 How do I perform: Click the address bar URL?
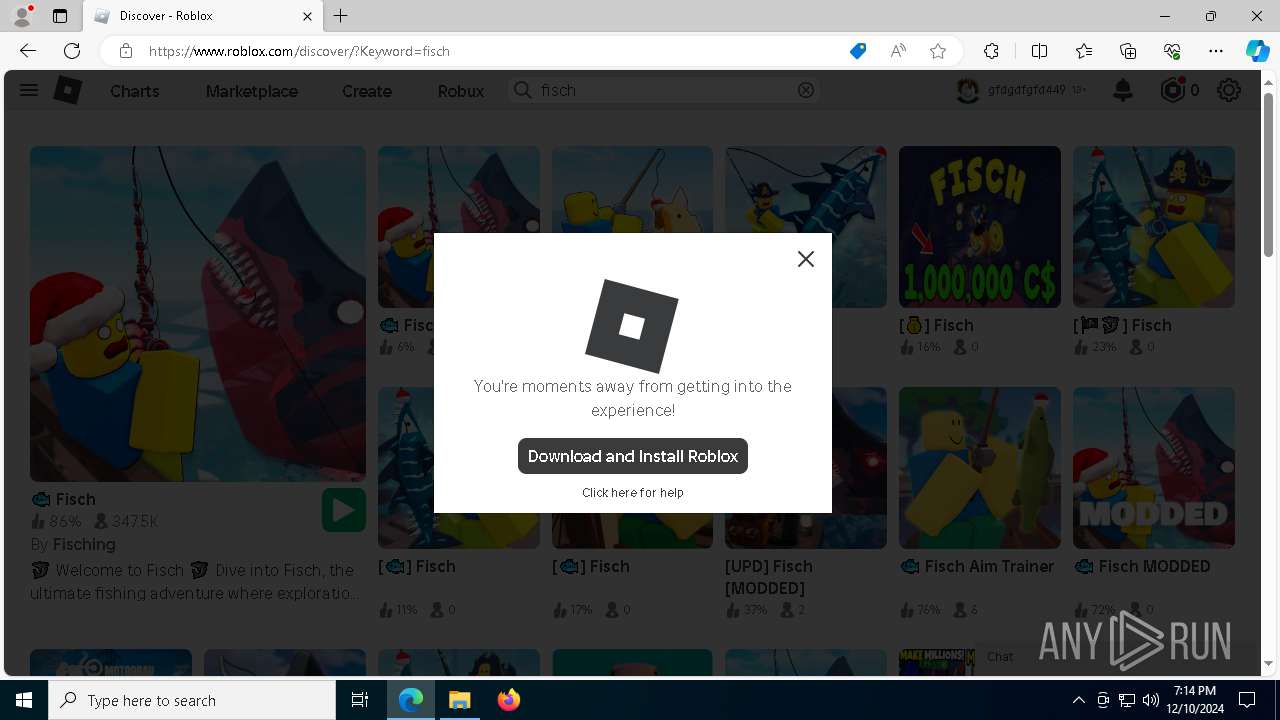click(x=300, y=51)
